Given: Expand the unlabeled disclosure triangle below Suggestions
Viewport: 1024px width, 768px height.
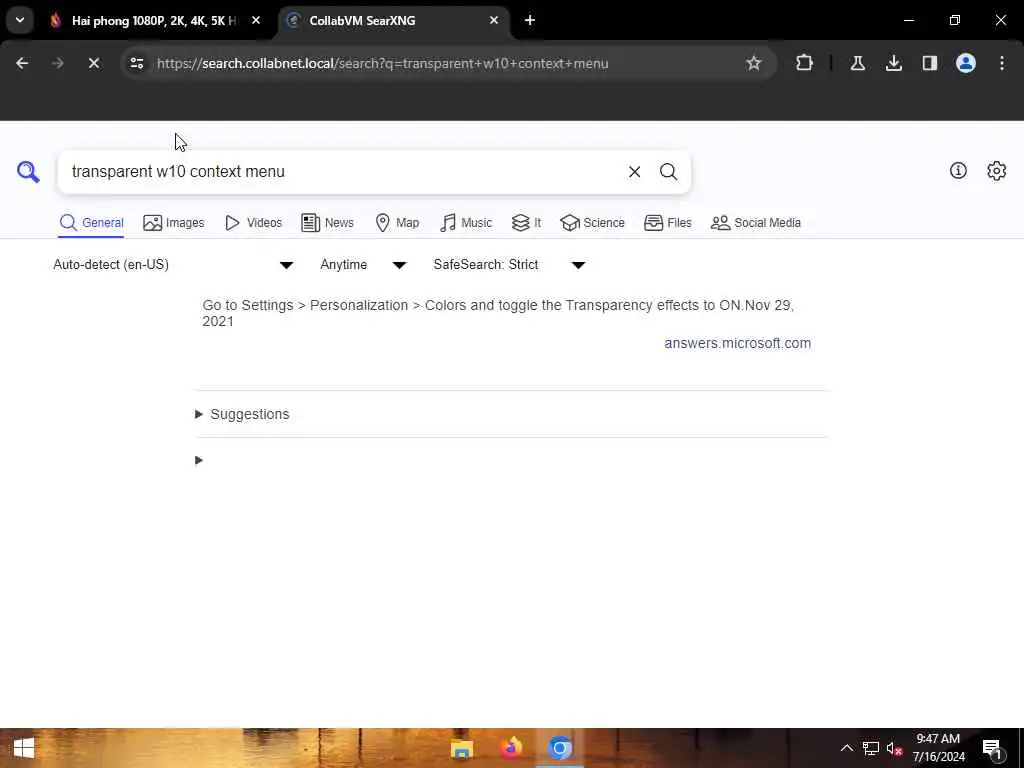Looking at the screenshot, I should pyautogui.click(x=199, y=460).
